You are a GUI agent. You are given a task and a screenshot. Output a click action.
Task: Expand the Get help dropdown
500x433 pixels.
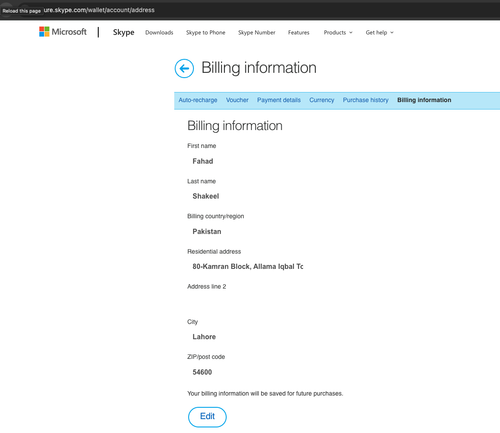(x=379, y=33)
